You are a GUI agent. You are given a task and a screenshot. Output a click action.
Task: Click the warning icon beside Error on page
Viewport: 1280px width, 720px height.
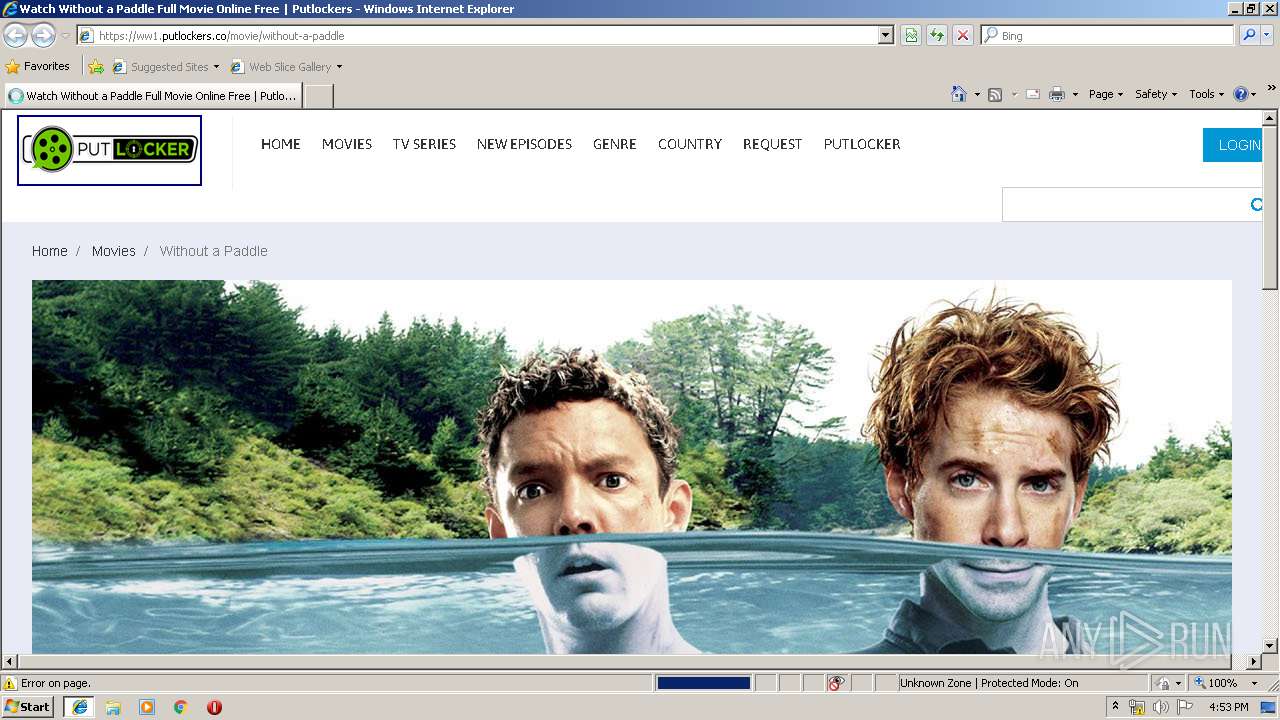click(10, 683)
